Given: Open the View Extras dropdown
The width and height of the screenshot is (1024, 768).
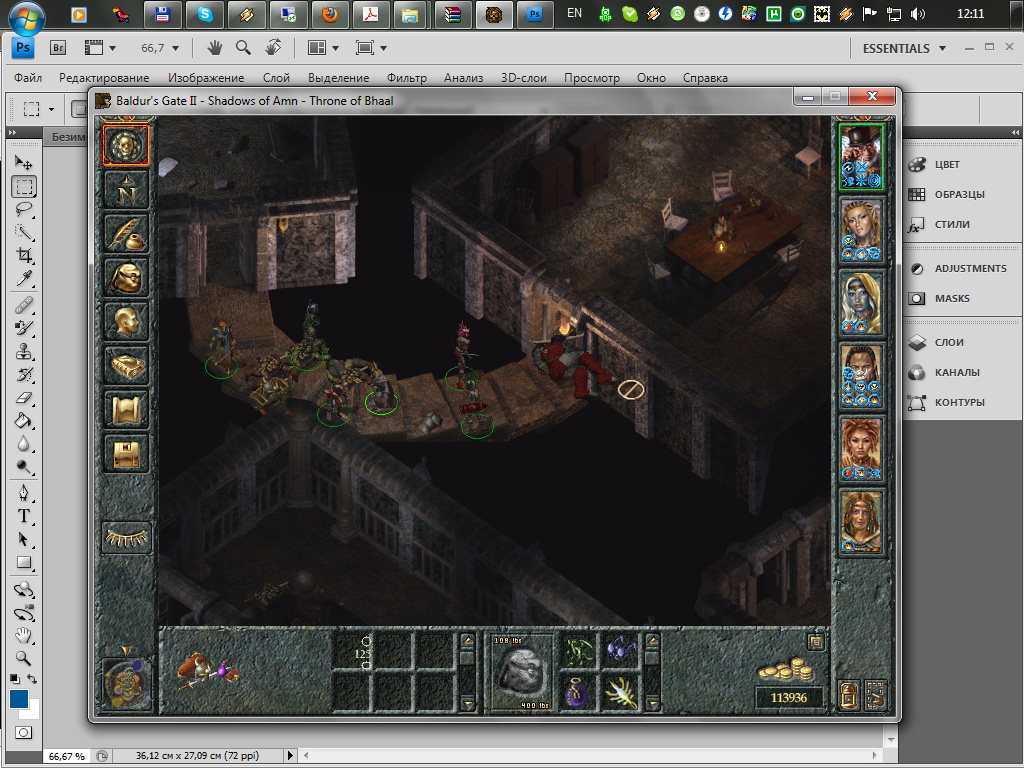Looking at the screenshot, I should tap(100, 48).
